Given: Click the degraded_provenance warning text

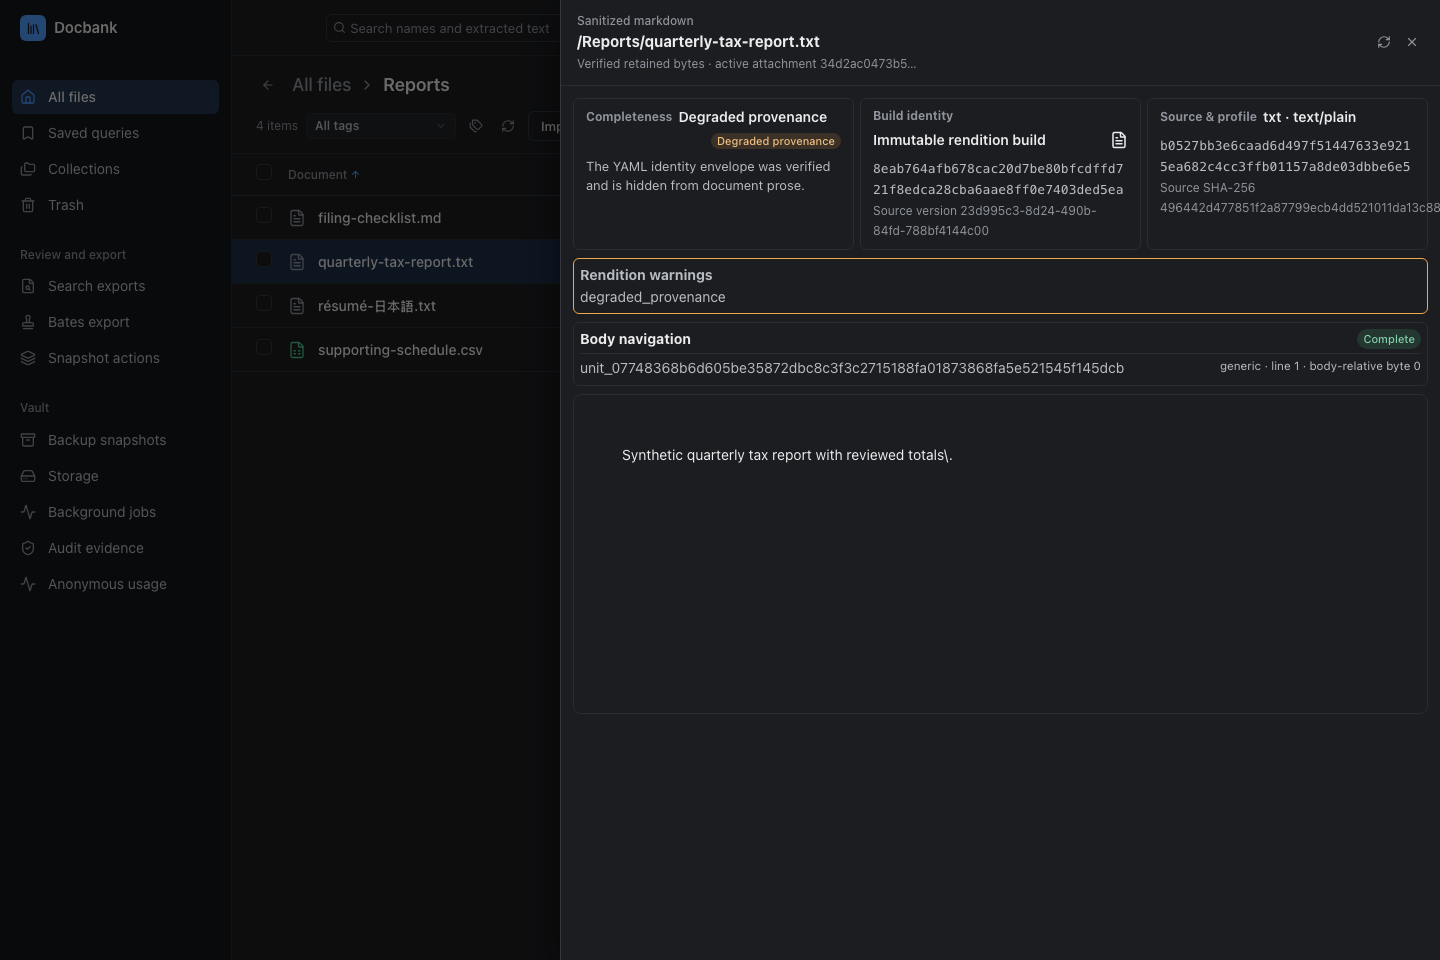Looking at the screenshot, I should (653, 297).
